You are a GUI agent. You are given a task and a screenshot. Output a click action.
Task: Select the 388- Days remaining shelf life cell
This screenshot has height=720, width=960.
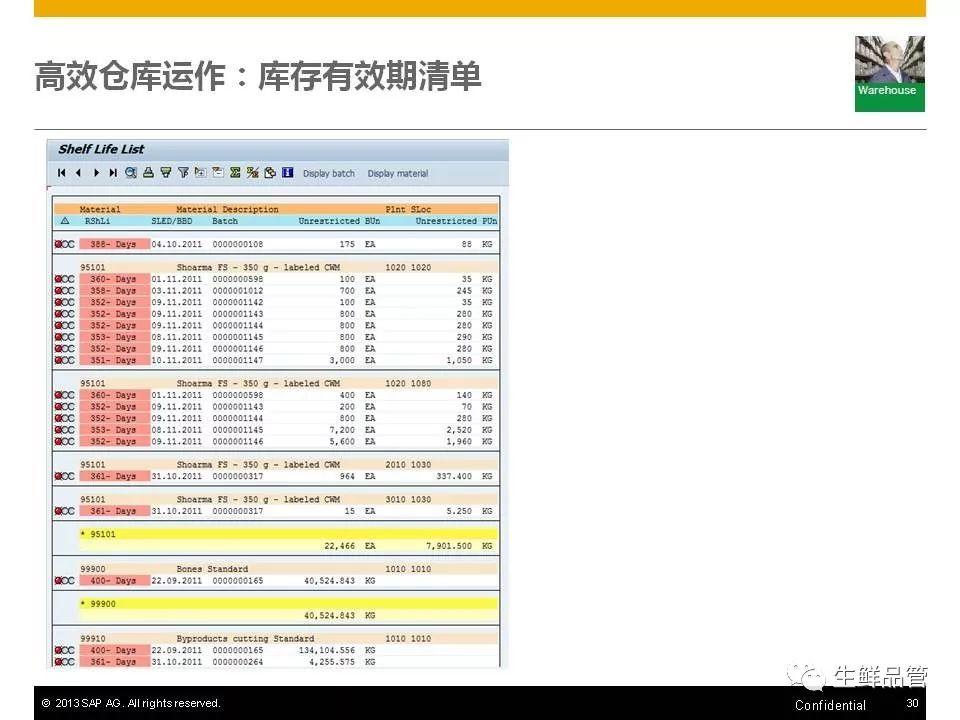point(114,244)
